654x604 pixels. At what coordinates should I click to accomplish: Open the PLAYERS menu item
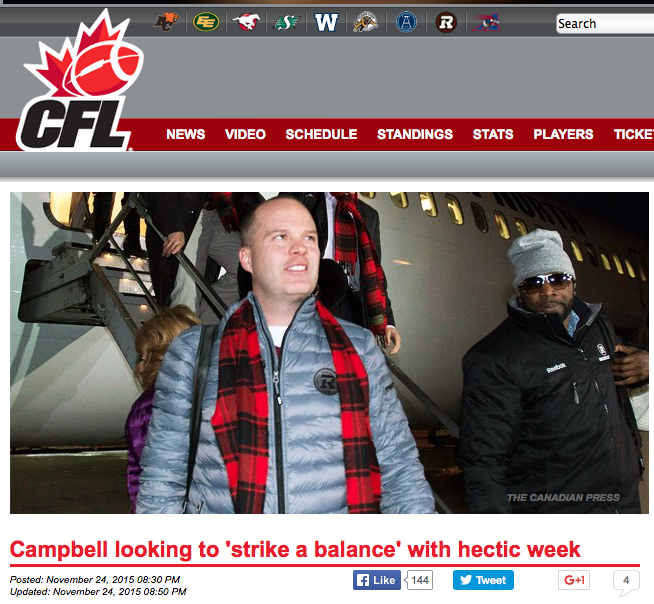click(563, 134)
